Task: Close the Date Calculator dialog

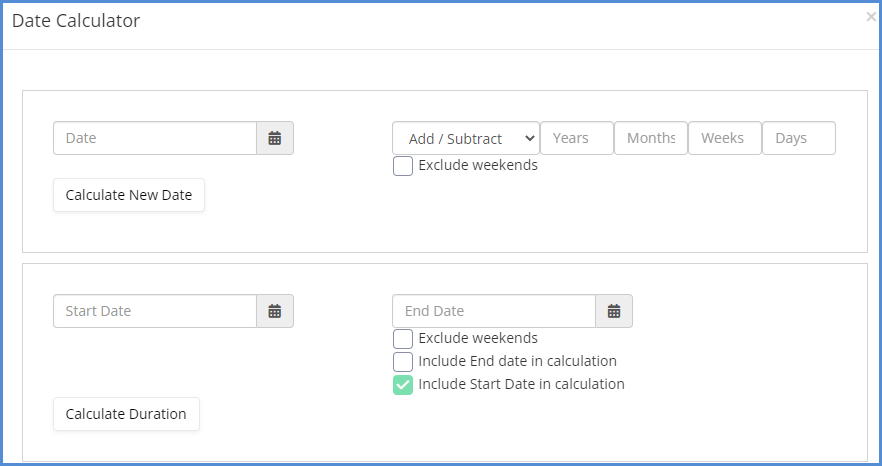Action: [871, 17]
